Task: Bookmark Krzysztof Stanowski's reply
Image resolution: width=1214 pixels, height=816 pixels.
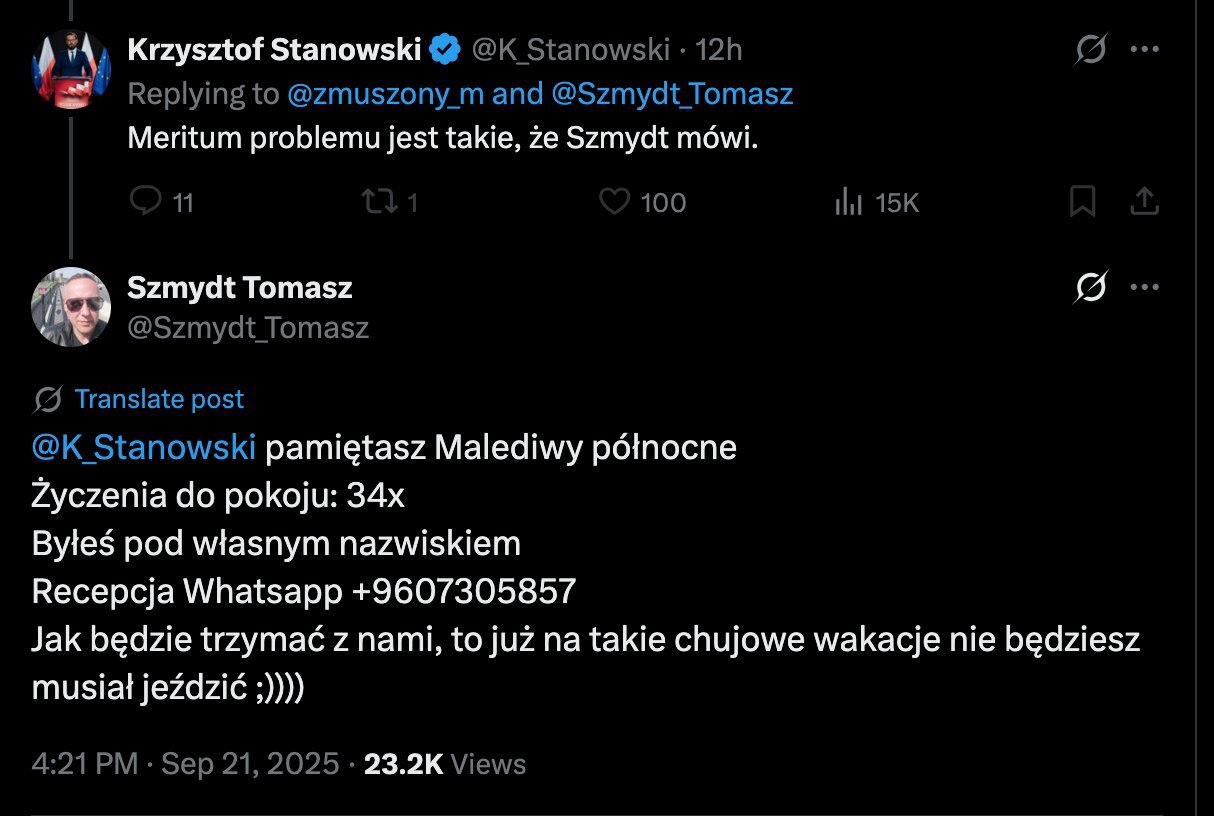Action: [1082, 202]
